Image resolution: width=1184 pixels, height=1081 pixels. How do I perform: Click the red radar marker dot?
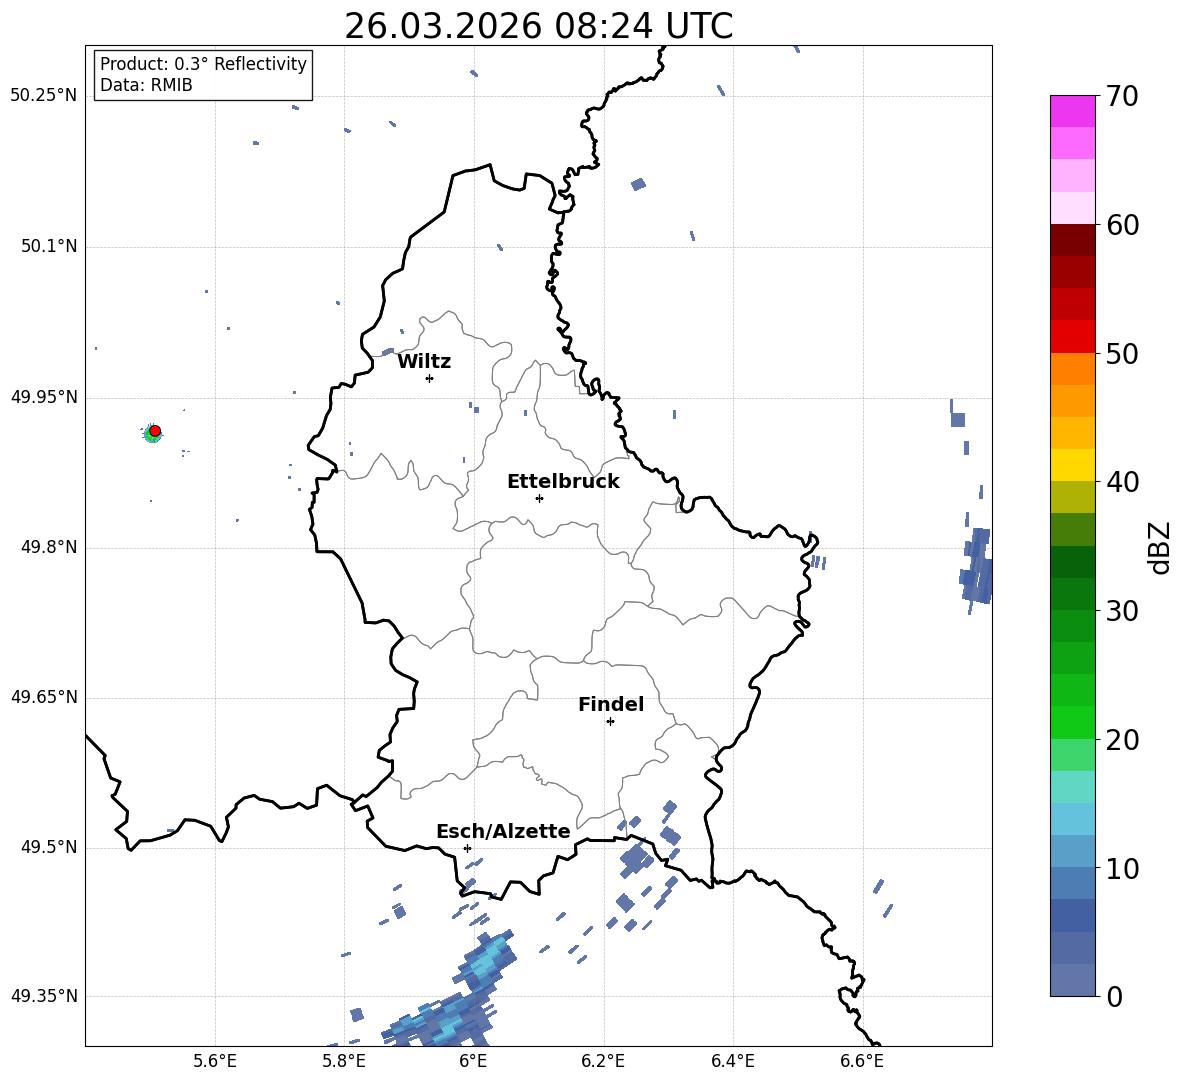click(155, 431)
